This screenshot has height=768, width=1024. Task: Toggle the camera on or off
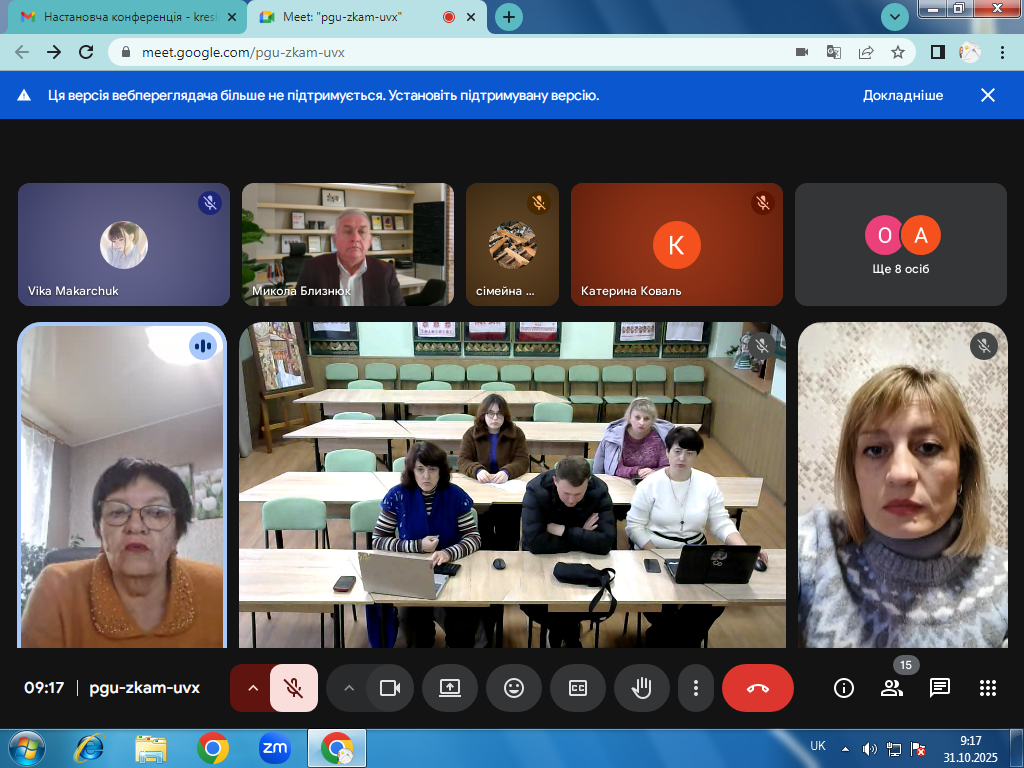[x=389, y=688]
